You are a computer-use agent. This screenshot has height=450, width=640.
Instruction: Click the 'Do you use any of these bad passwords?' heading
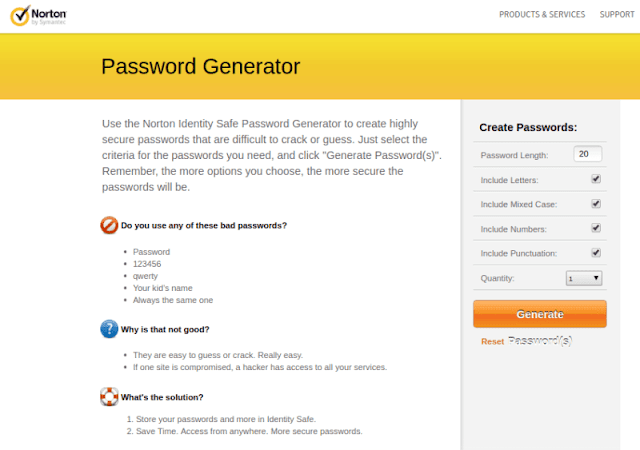coord(204,225)
